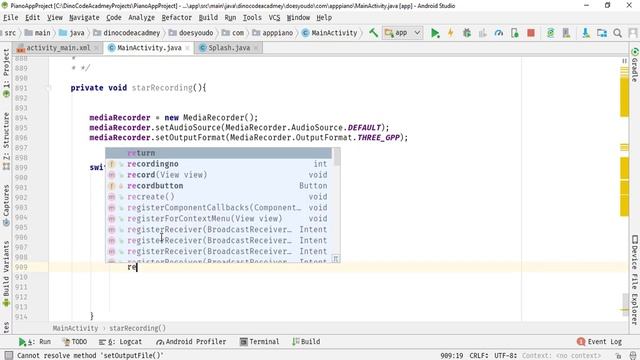Open the Tools menu
Screen dimensions: 640x360
[252, 18]
